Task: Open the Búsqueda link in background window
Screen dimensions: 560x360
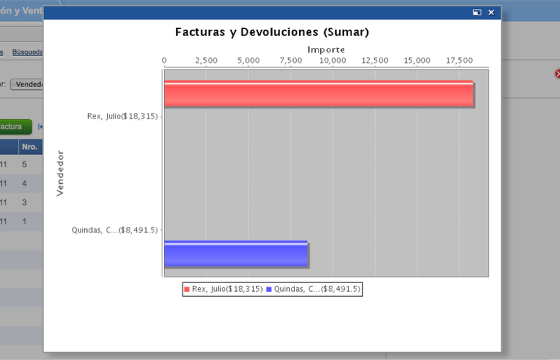Action: (28, 52)
